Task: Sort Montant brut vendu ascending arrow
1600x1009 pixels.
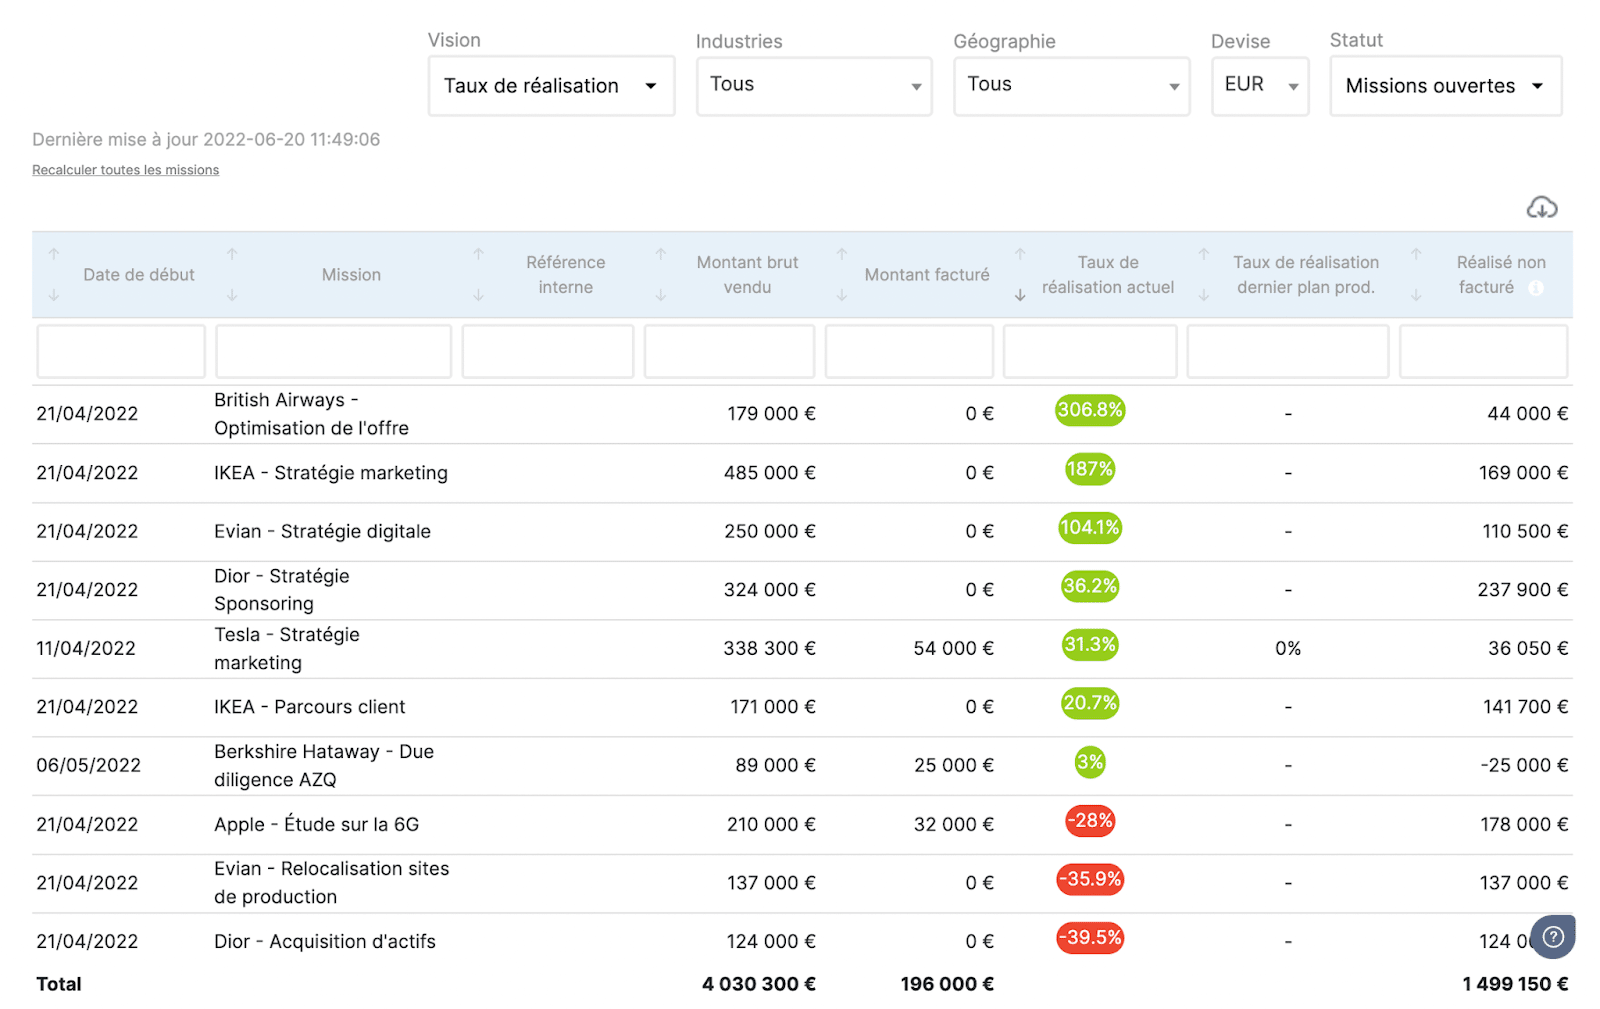Action: click(x=661, y=254)
